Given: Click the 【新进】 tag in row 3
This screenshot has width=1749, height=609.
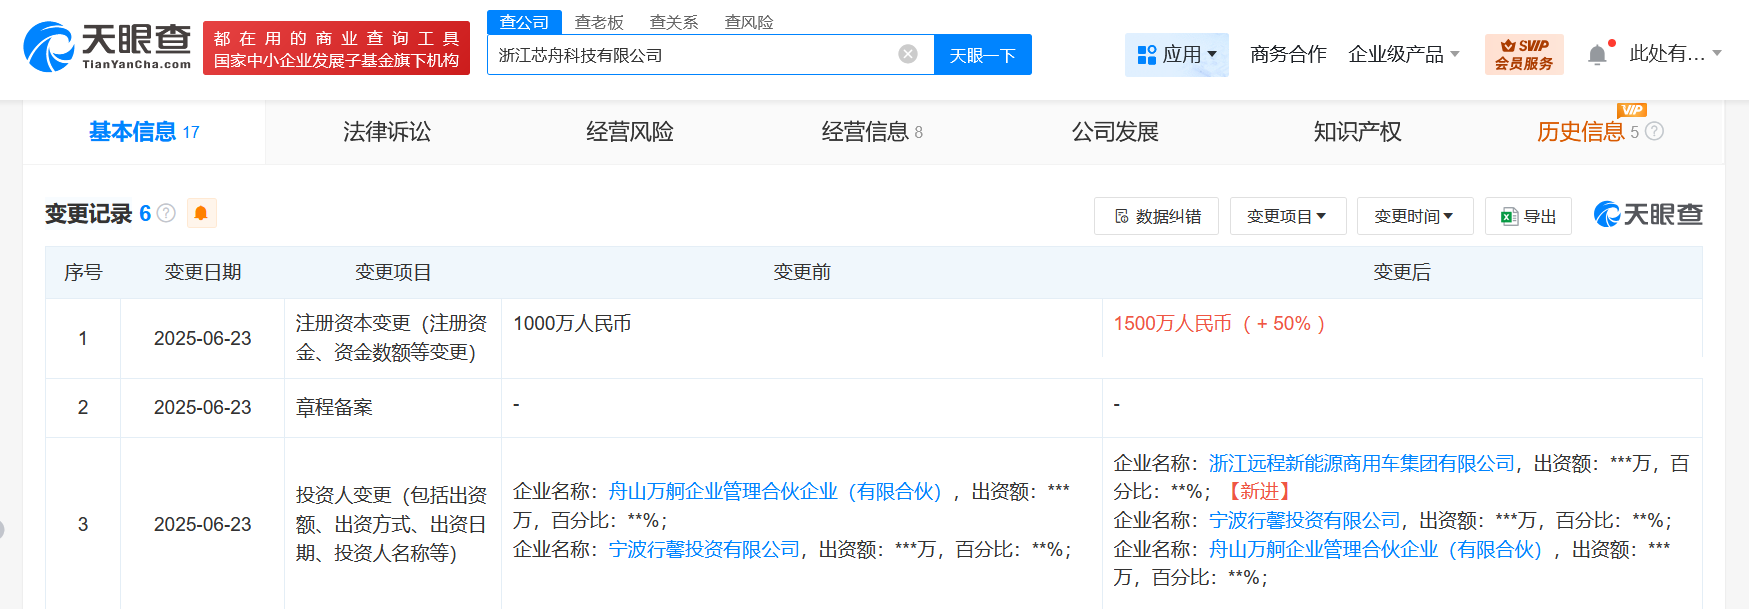Looking at the screenshot, I should [1258, 491].
